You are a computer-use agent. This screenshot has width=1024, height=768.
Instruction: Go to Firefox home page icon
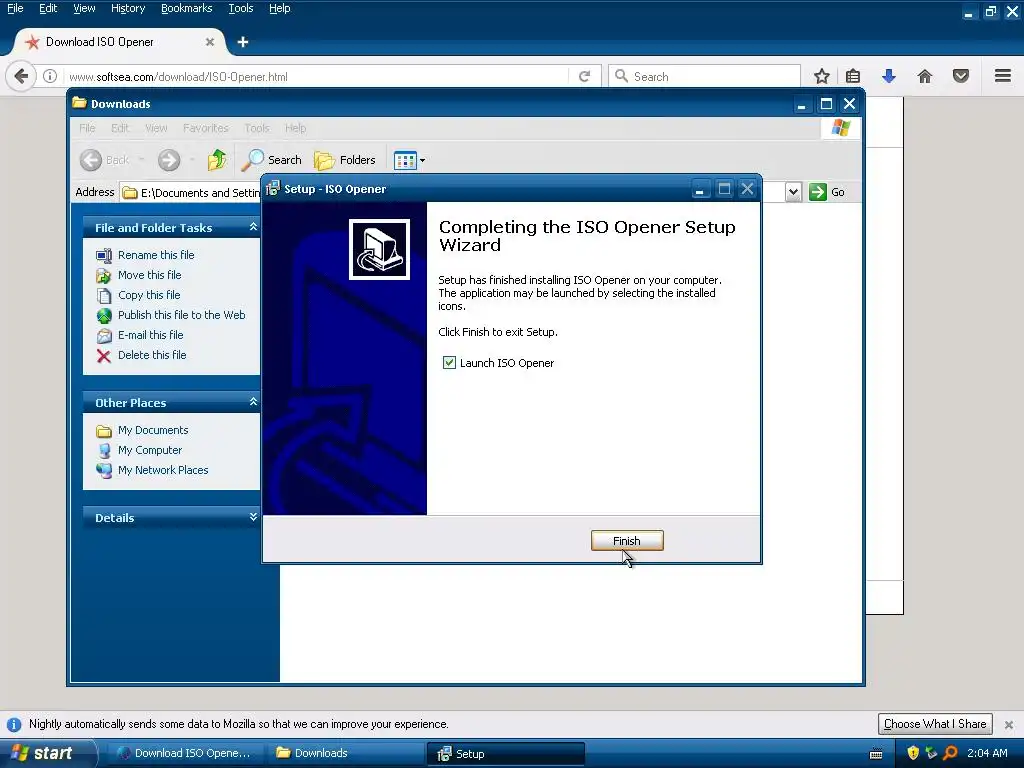pos(925,76)
